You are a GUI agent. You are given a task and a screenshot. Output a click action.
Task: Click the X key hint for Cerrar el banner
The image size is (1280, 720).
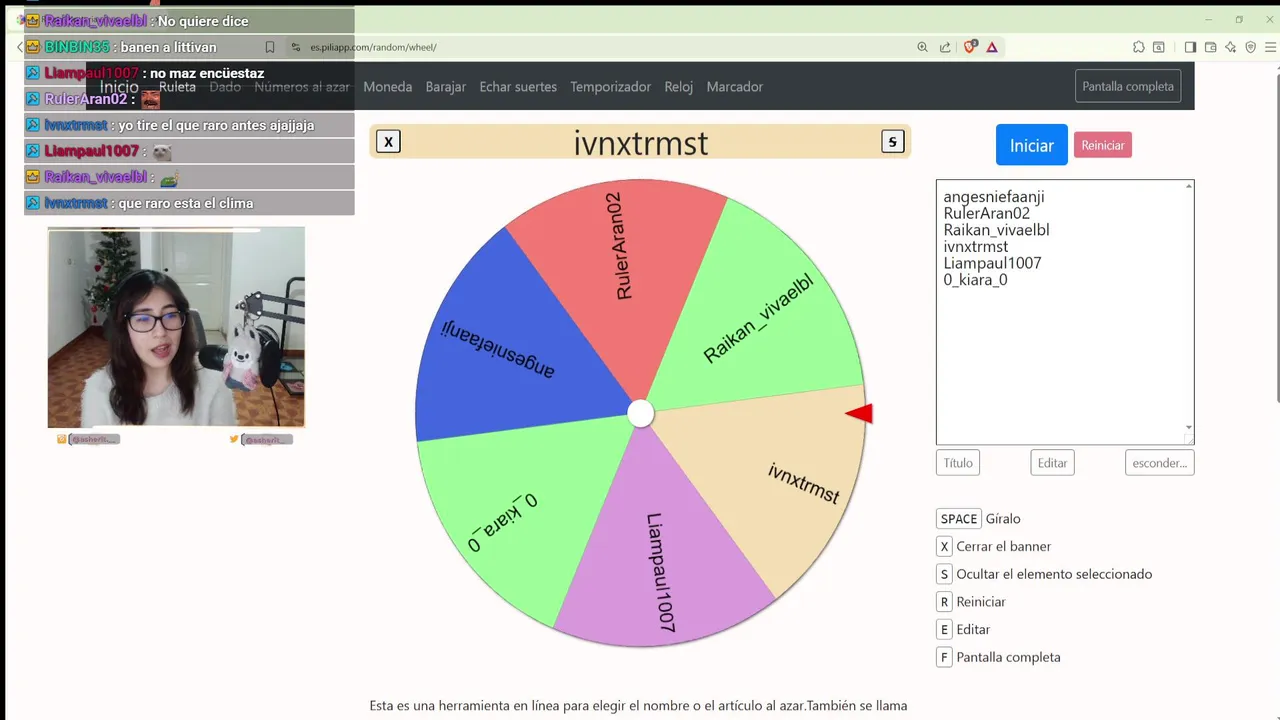click(944, 546)
